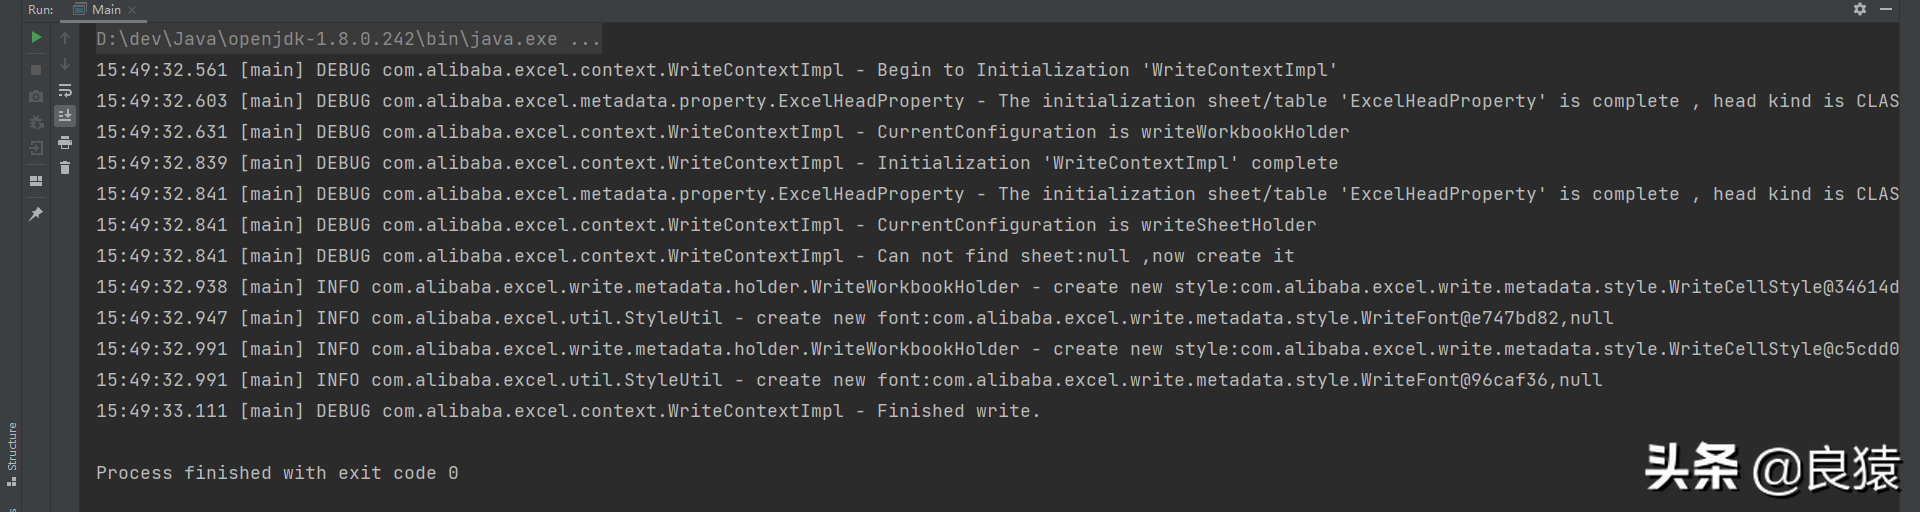This screenshot has width=1920, height=512.
Task: Open Run panel gear options menu
Action: click(x=1860, y=9)
